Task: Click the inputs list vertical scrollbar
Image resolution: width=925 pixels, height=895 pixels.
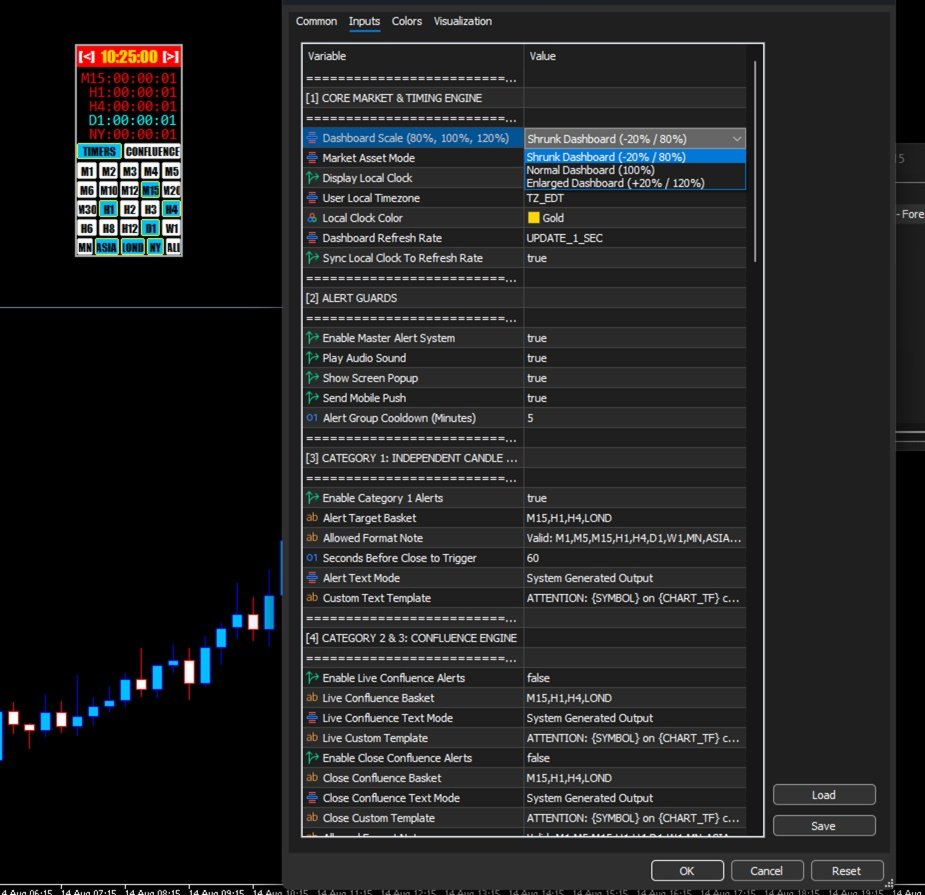Action: [755, 160]
